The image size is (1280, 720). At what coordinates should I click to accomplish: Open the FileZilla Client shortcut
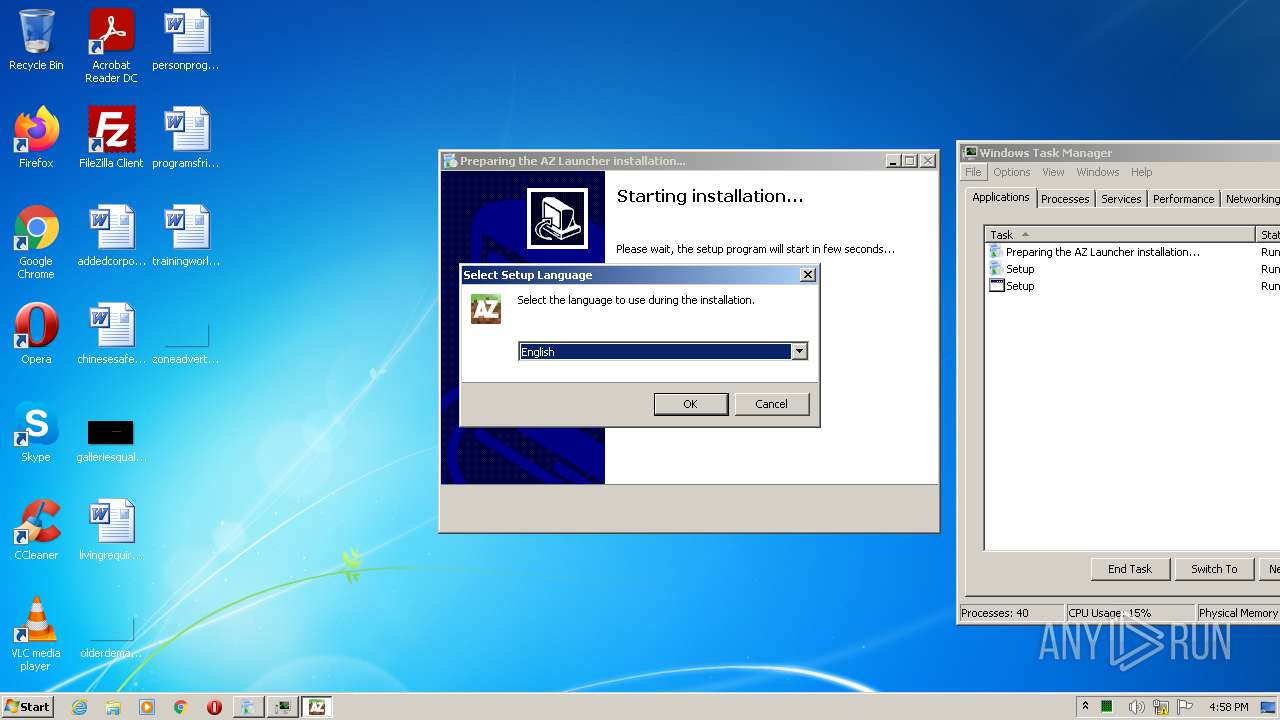[111, 138]
